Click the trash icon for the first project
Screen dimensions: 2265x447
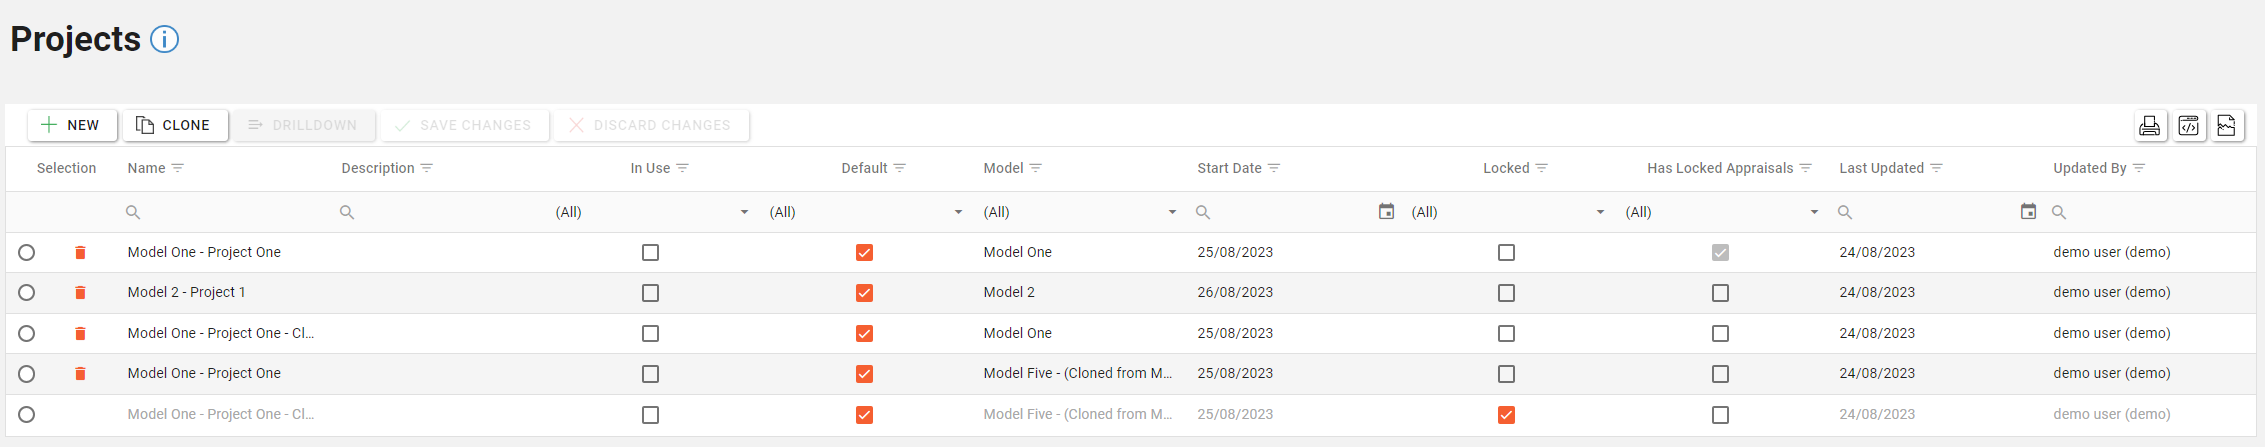click(81, 253)
